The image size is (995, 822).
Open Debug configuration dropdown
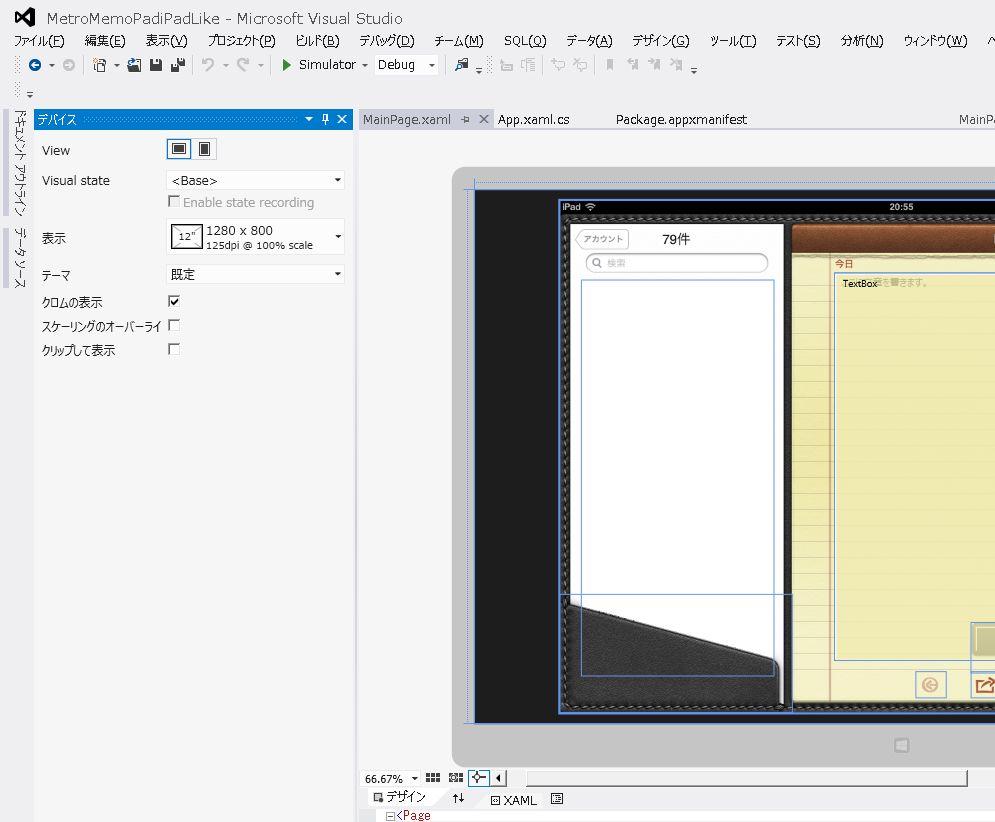pos(407,65)
